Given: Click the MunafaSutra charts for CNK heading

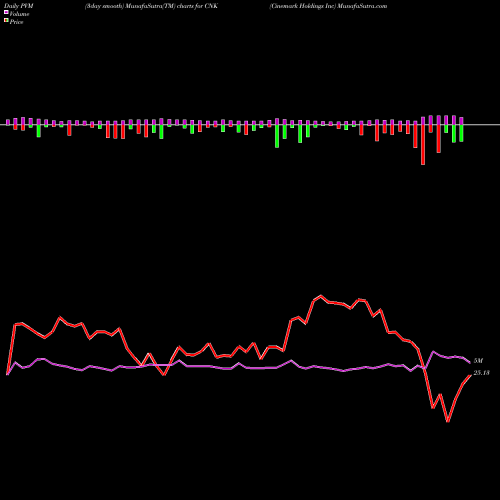Looking at the screenshot, I should (151, 6).
